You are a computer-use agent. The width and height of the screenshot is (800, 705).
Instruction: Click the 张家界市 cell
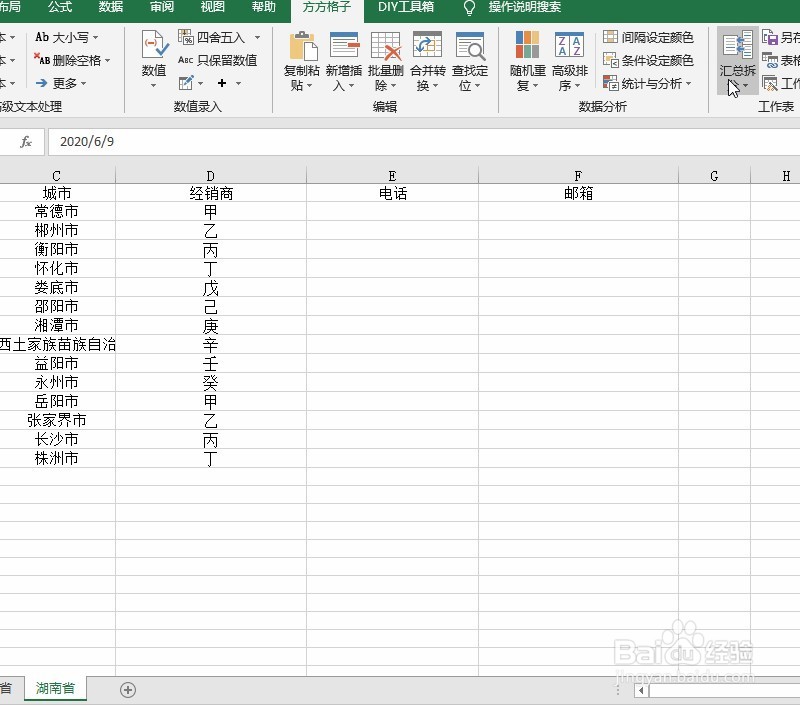pyautogui.click(x=57, y=420)
